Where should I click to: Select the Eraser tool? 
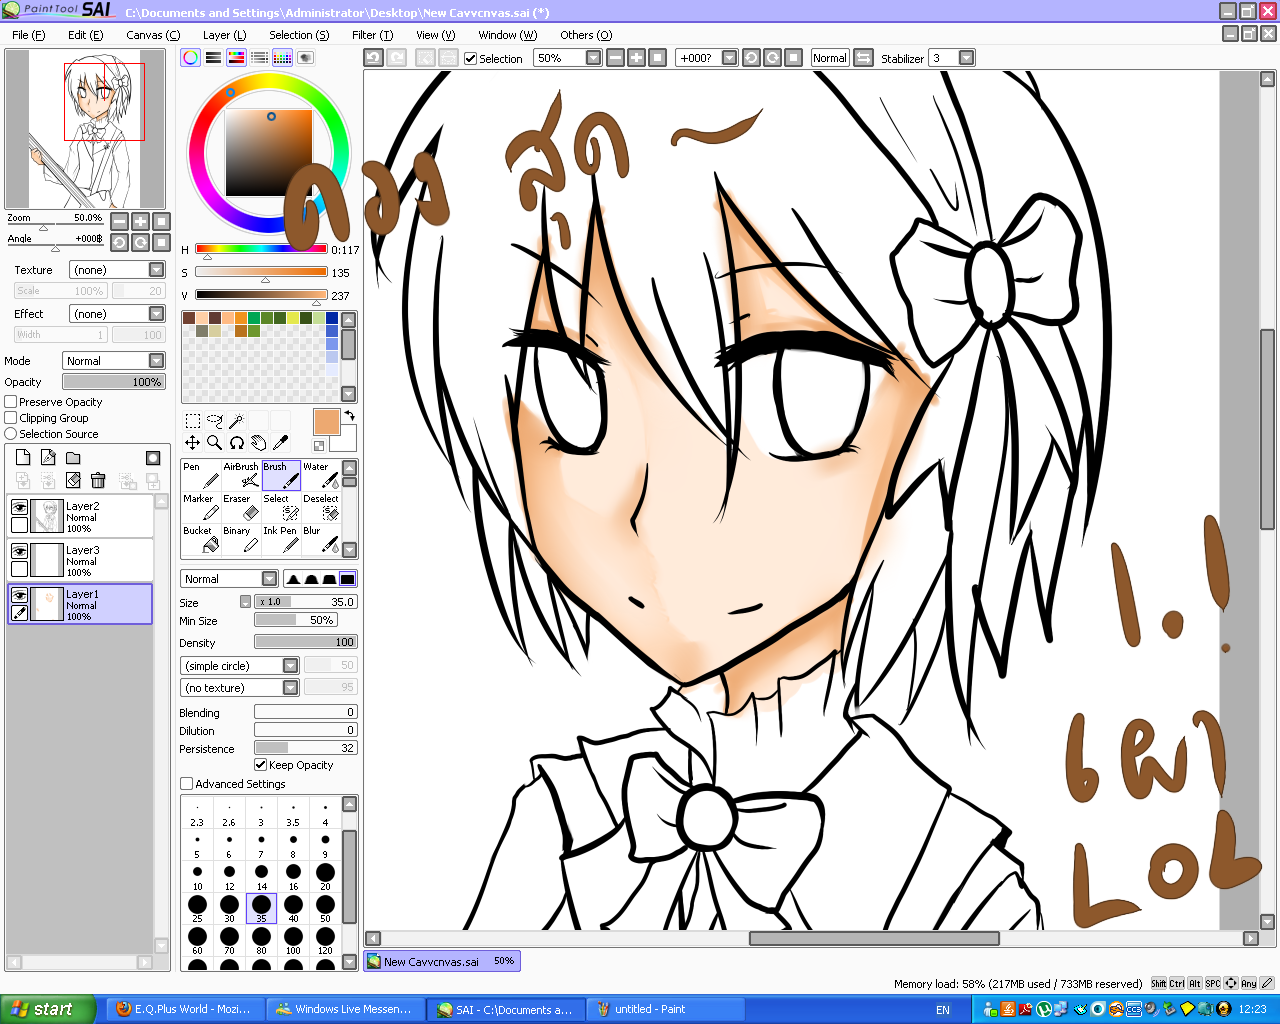point(241,507)
